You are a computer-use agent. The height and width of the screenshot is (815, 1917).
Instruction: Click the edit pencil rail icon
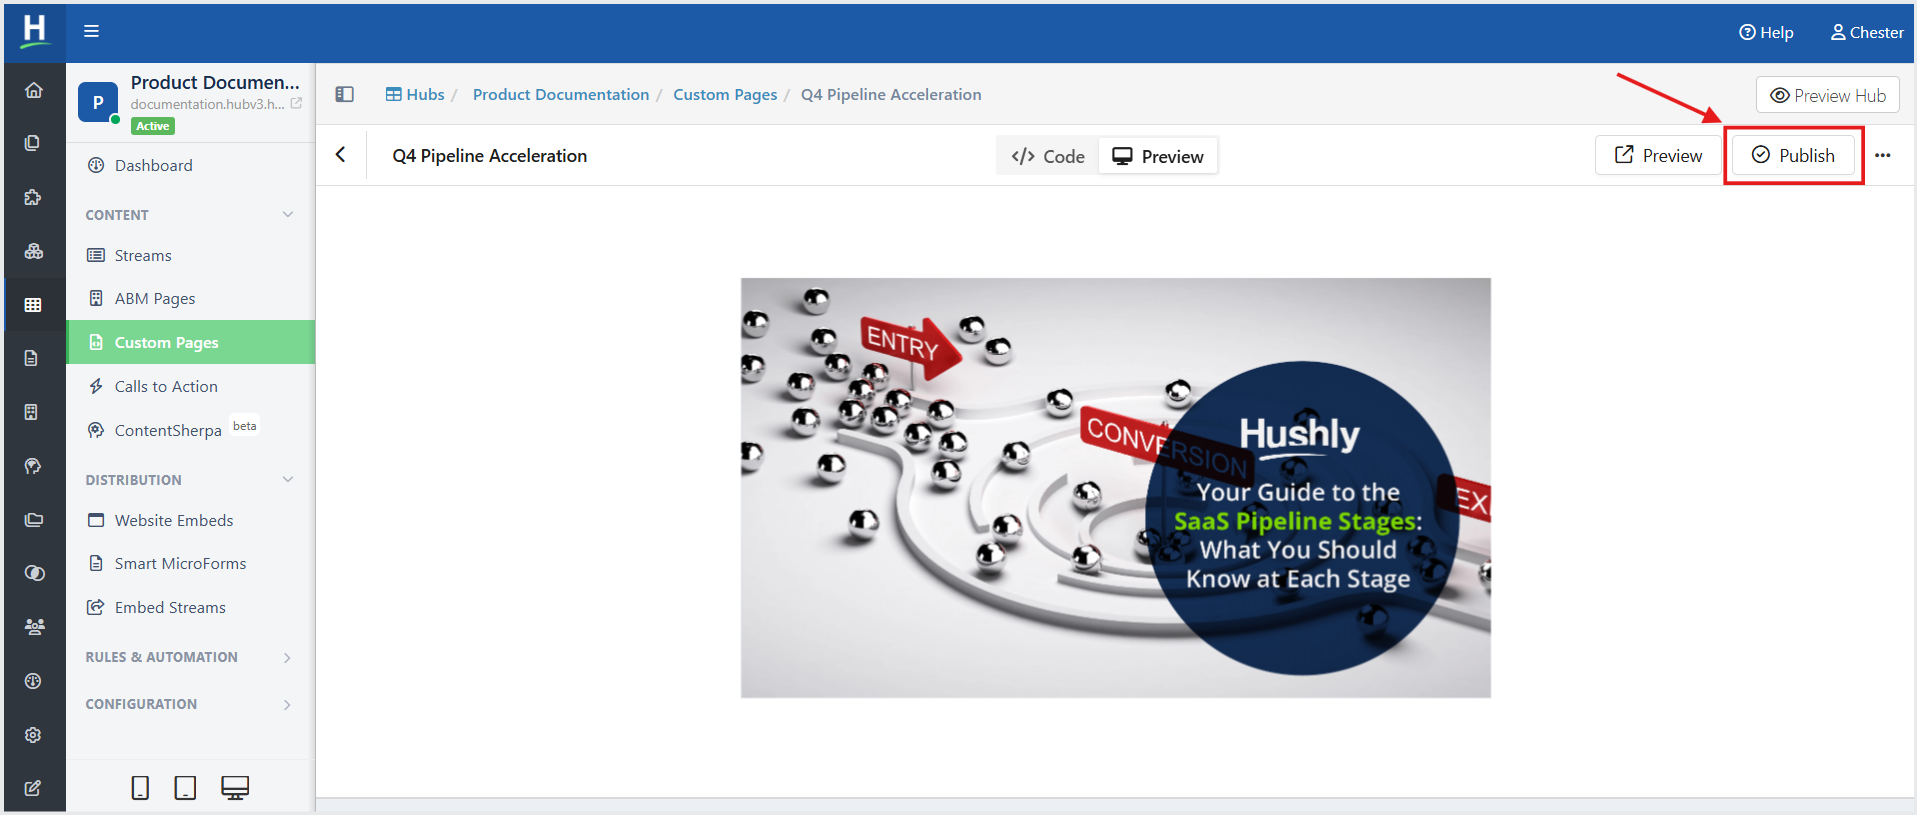pos(33,788)
